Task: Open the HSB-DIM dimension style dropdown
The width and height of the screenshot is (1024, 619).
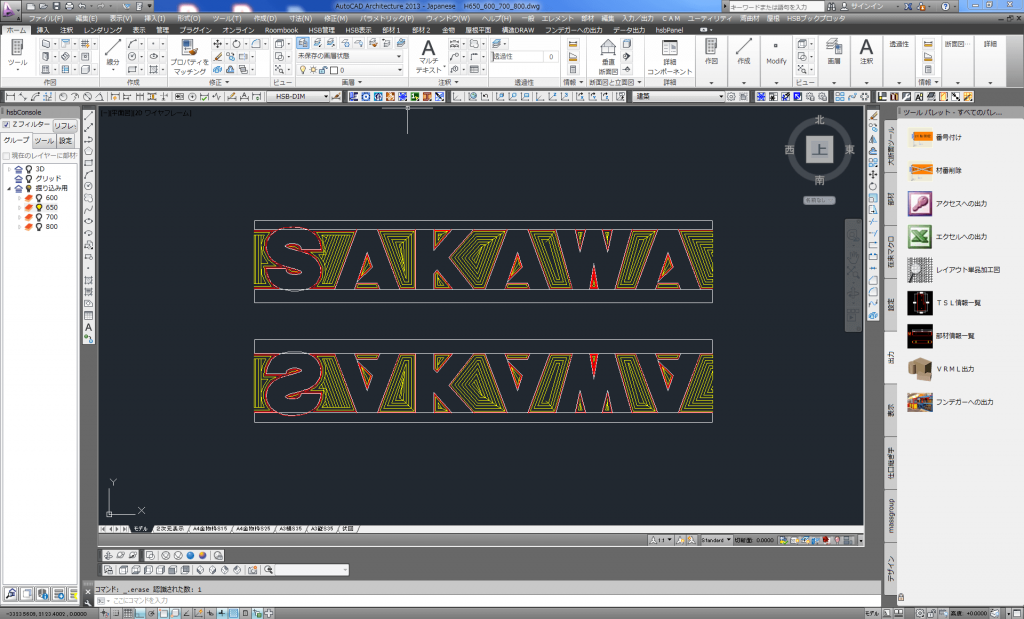Action: point(298,97)
